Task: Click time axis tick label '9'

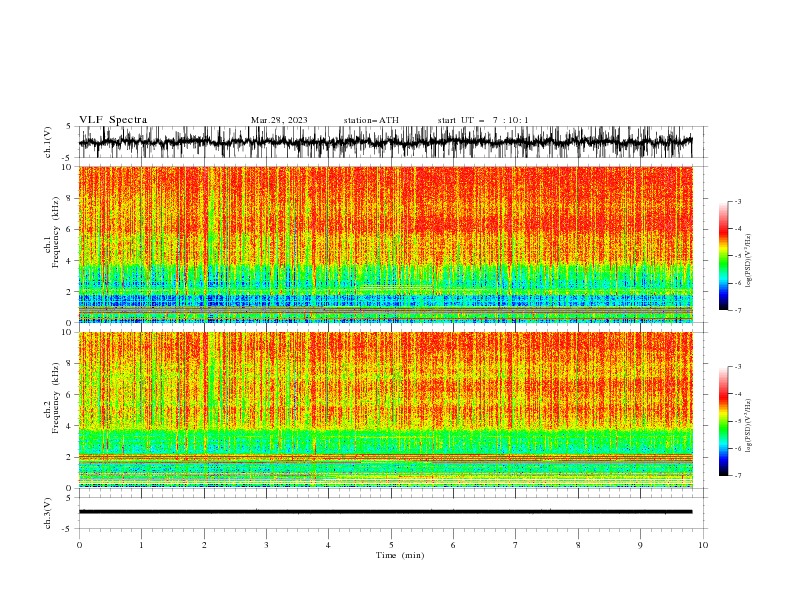Action: click(640, 545)
